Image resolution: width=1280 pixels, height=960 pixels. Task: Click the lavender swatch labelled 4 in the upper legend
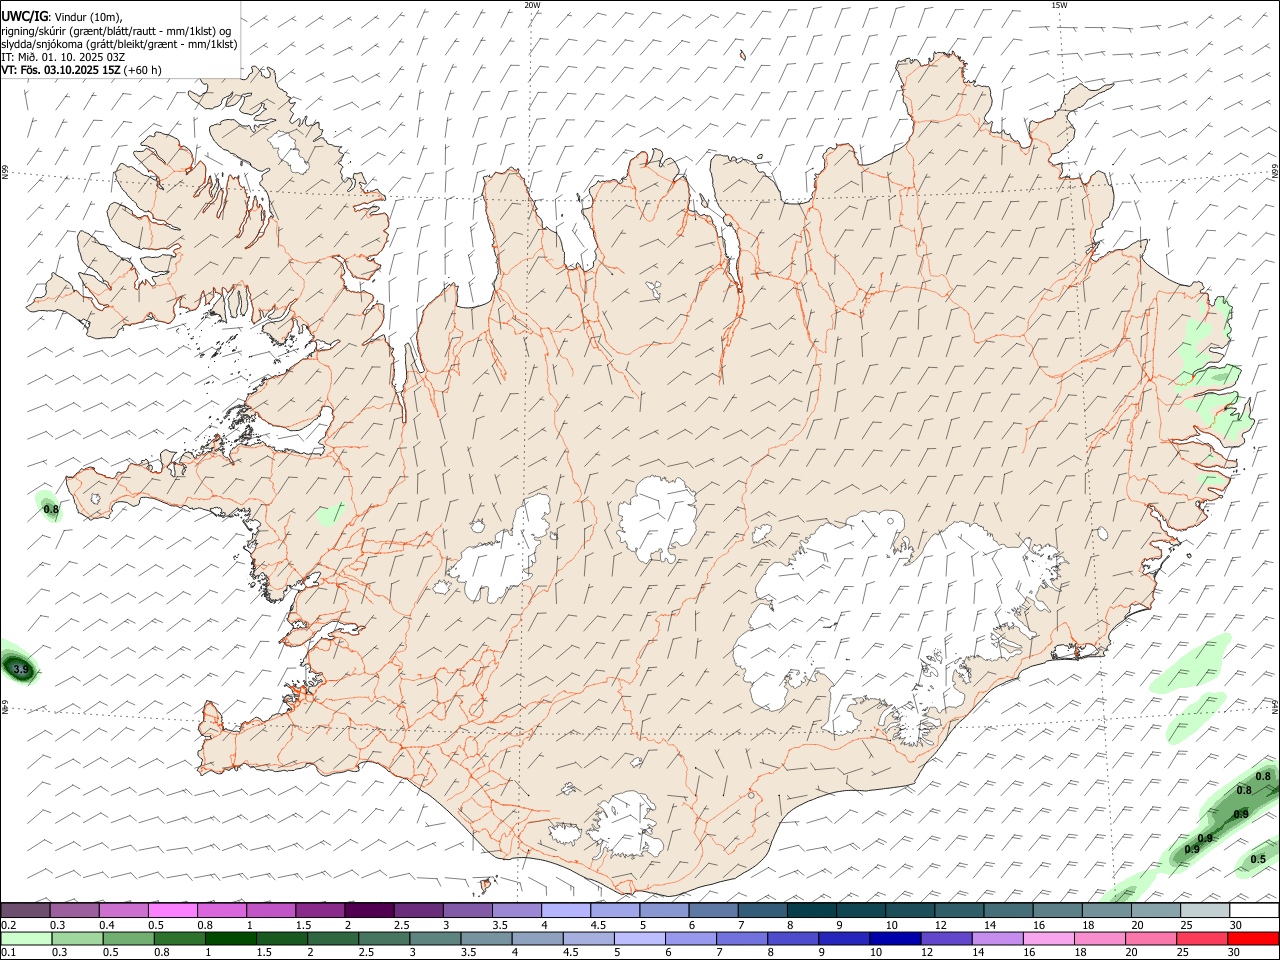pyautogui.click(x=566, y=910)
